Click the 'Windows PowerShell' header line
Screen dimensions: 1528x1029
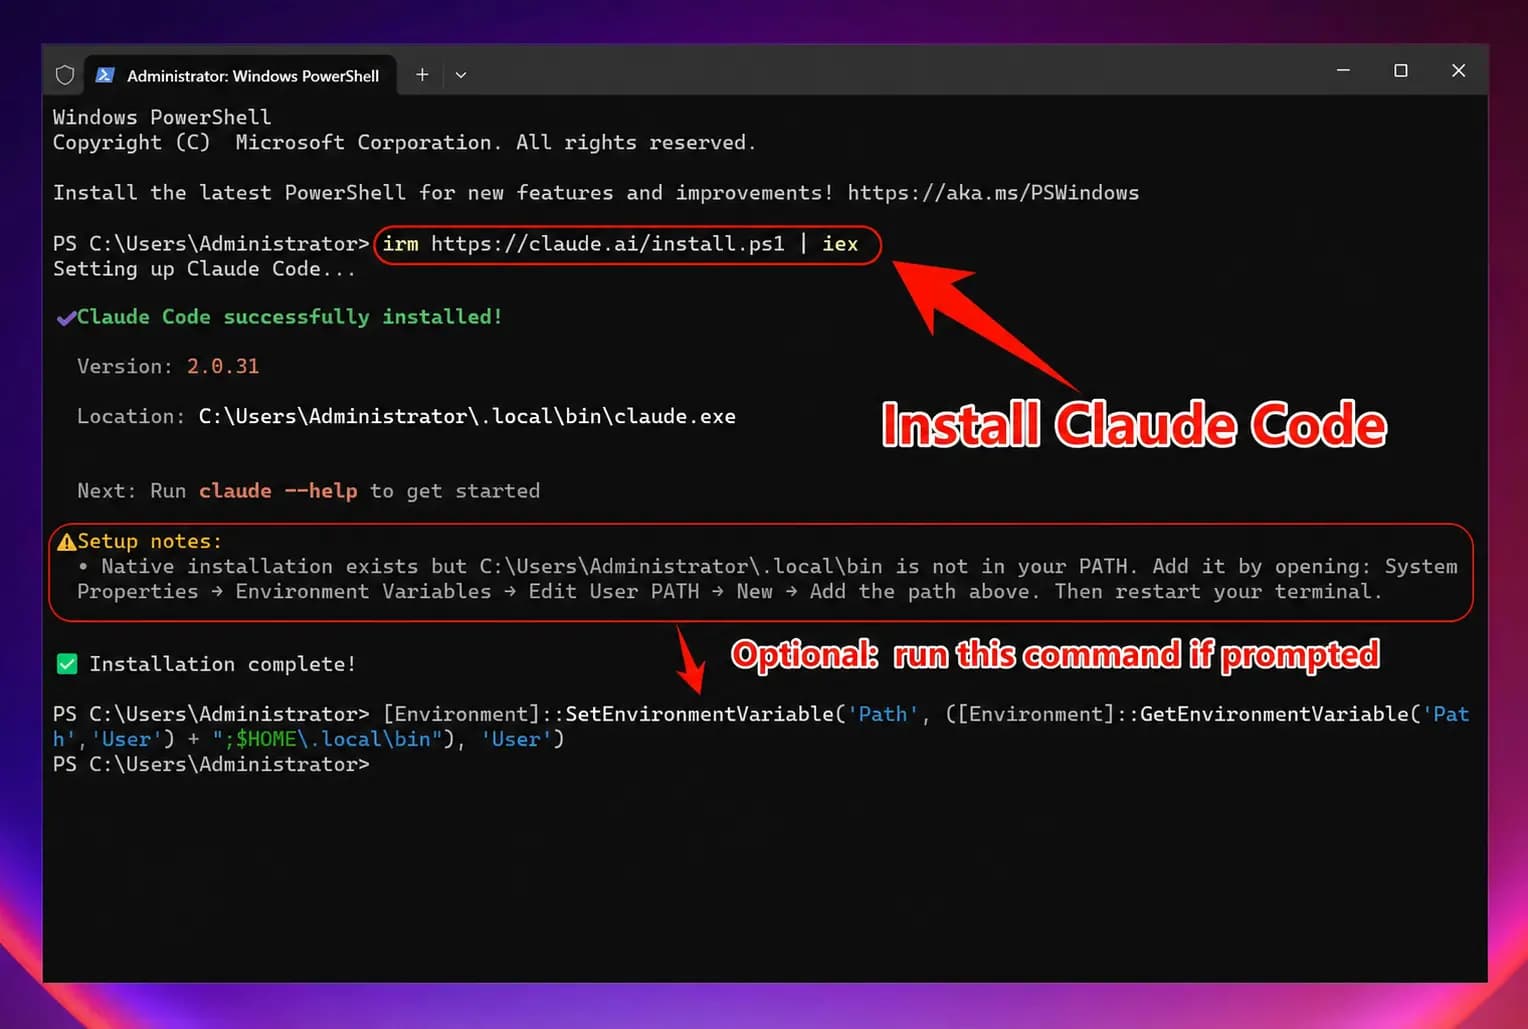coord(162,118)
